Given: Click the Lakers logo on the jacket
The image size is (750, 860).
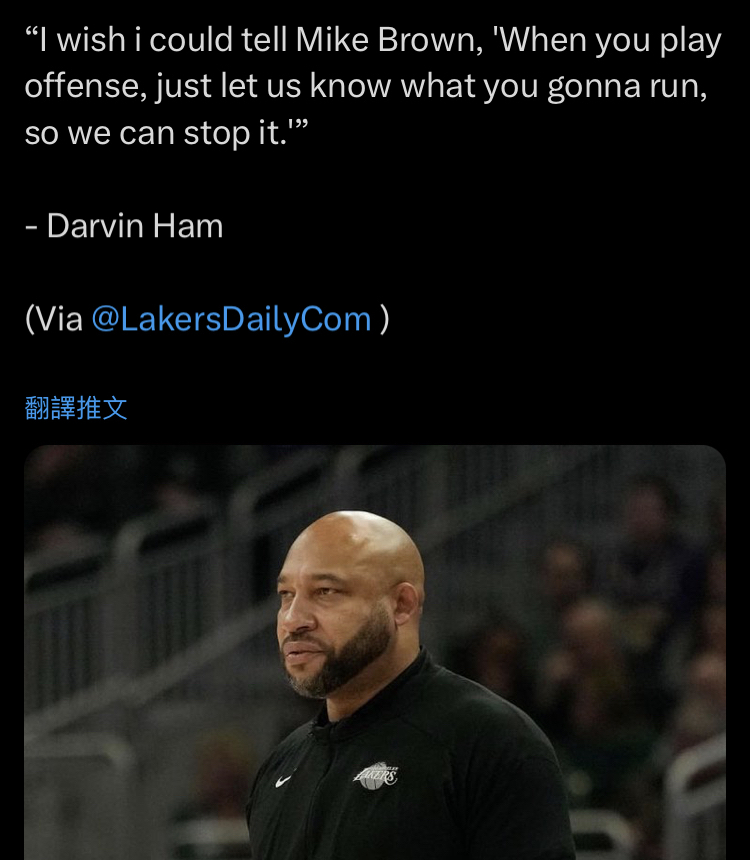Looking at the screenshot, I should pyautogui.click(x=376, y=776).
